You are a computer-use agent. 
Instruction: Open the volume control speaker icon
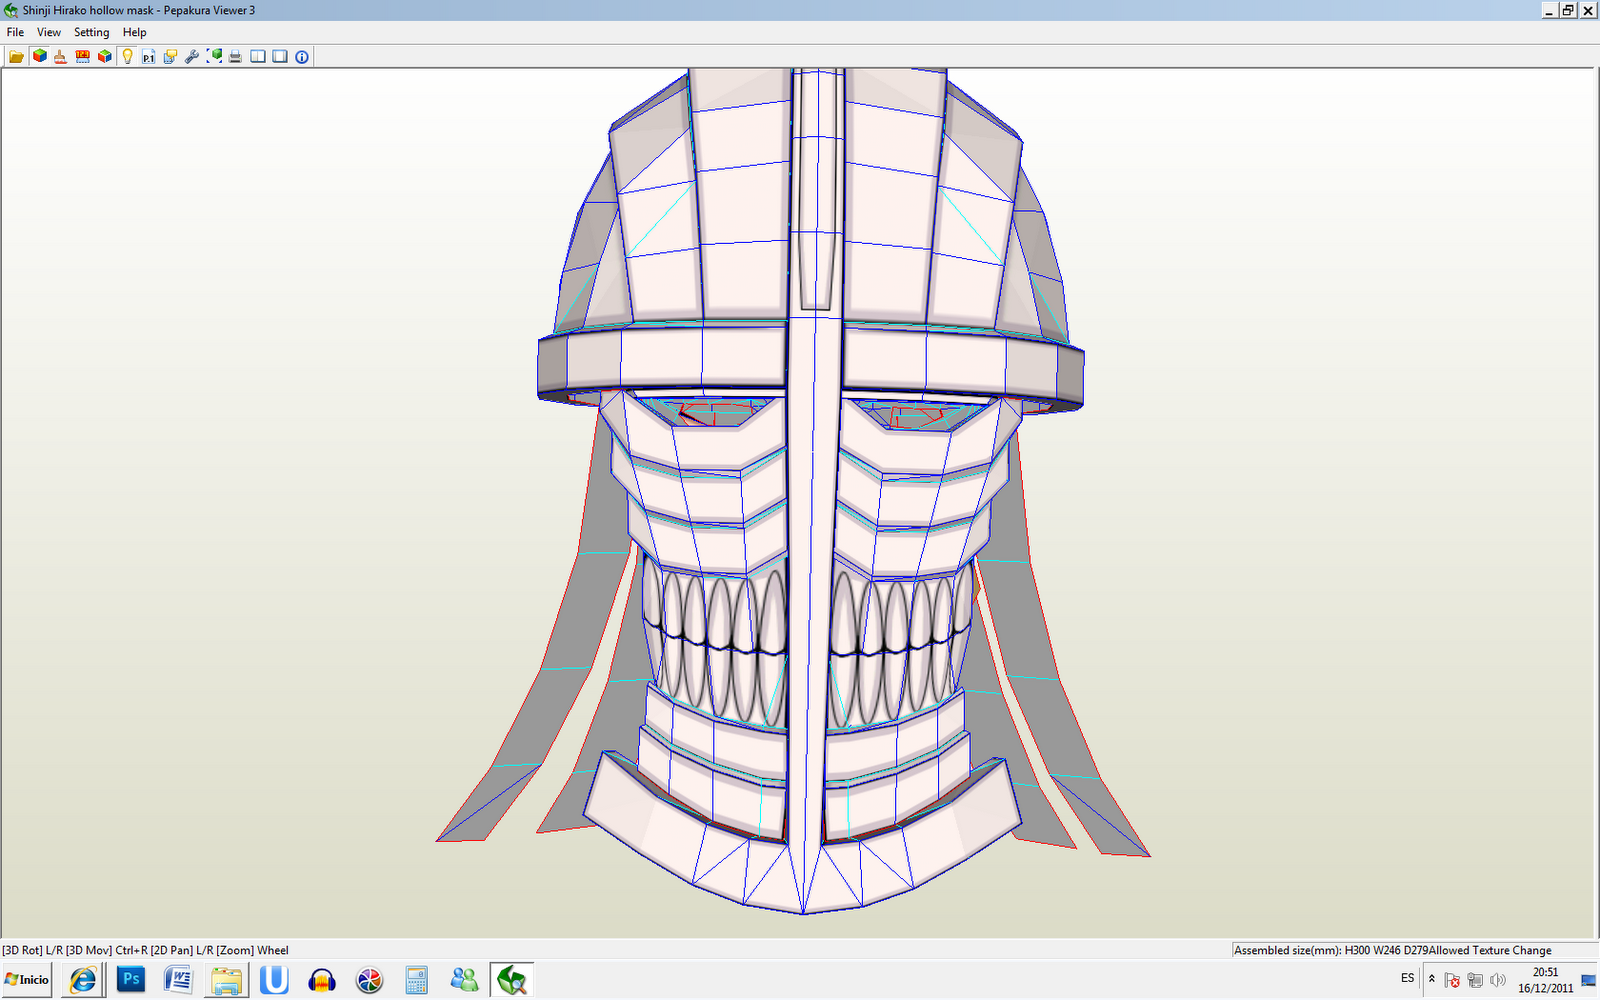pos(1498,980)
